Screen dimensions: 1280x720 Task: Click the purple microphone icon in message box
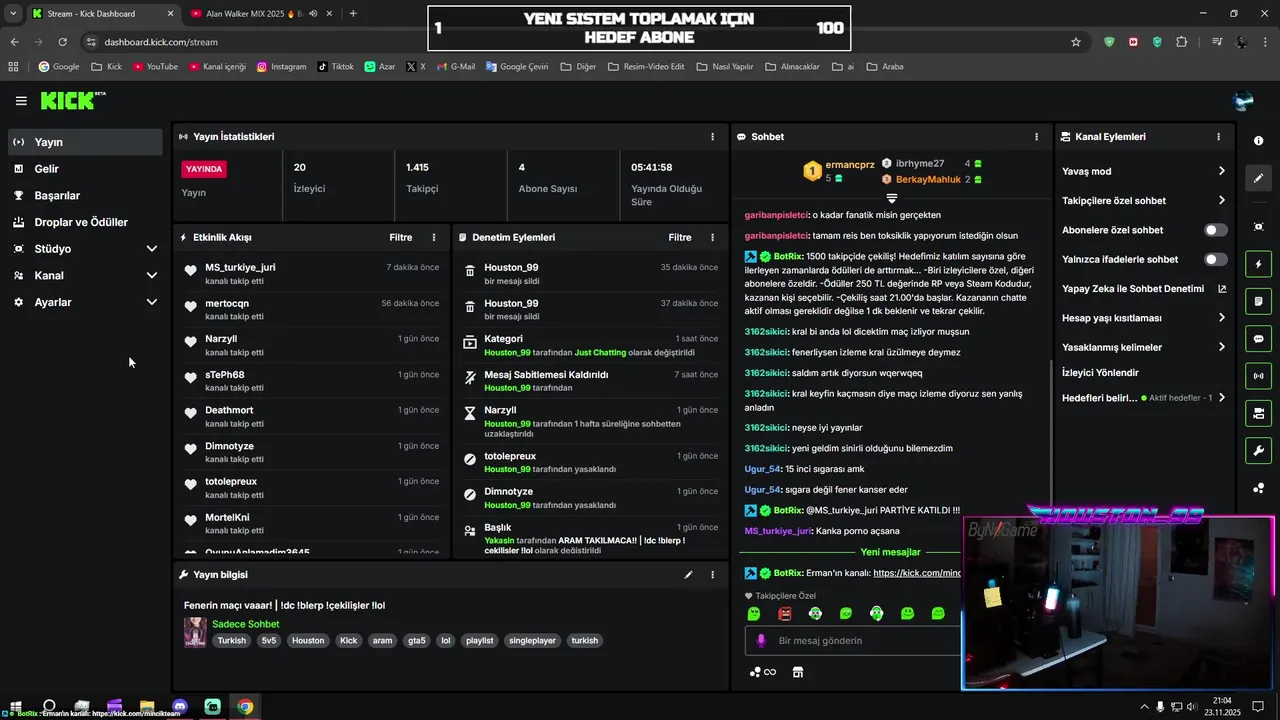click(x=761, y=641)
